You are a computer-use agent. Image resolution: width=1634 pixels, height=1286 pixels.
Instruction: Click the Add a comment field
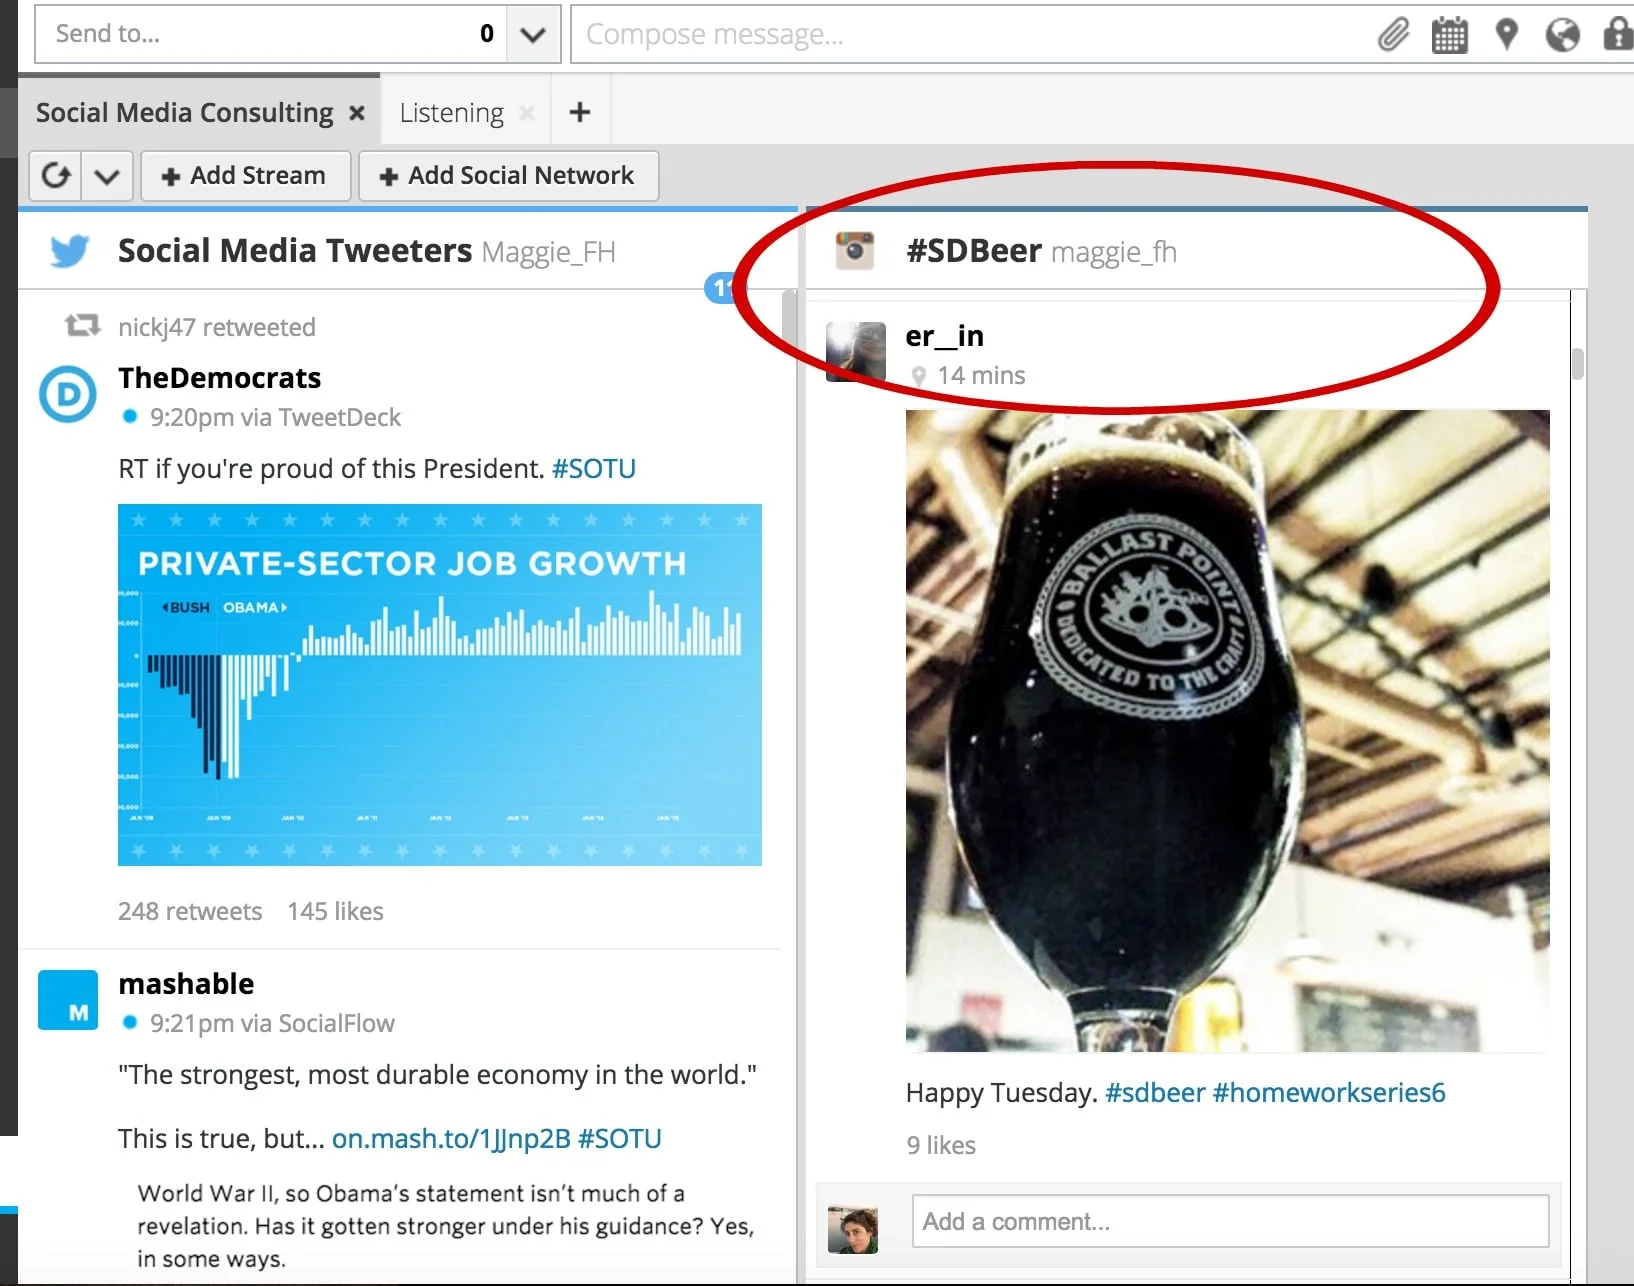point(1230,1221)
